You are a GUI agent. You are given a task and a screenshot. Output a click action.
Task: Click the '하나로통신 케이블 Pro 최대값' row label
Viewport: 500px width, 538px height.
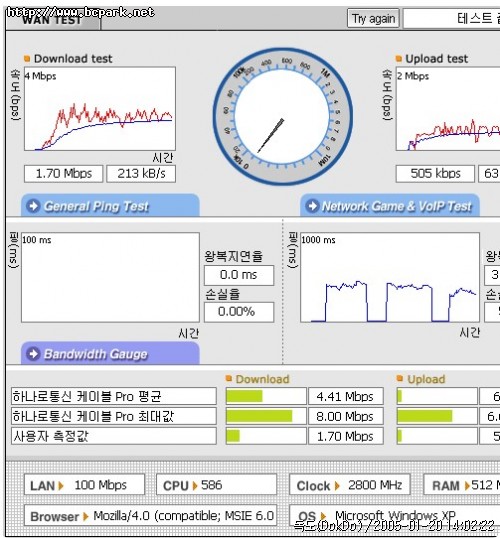114,416
